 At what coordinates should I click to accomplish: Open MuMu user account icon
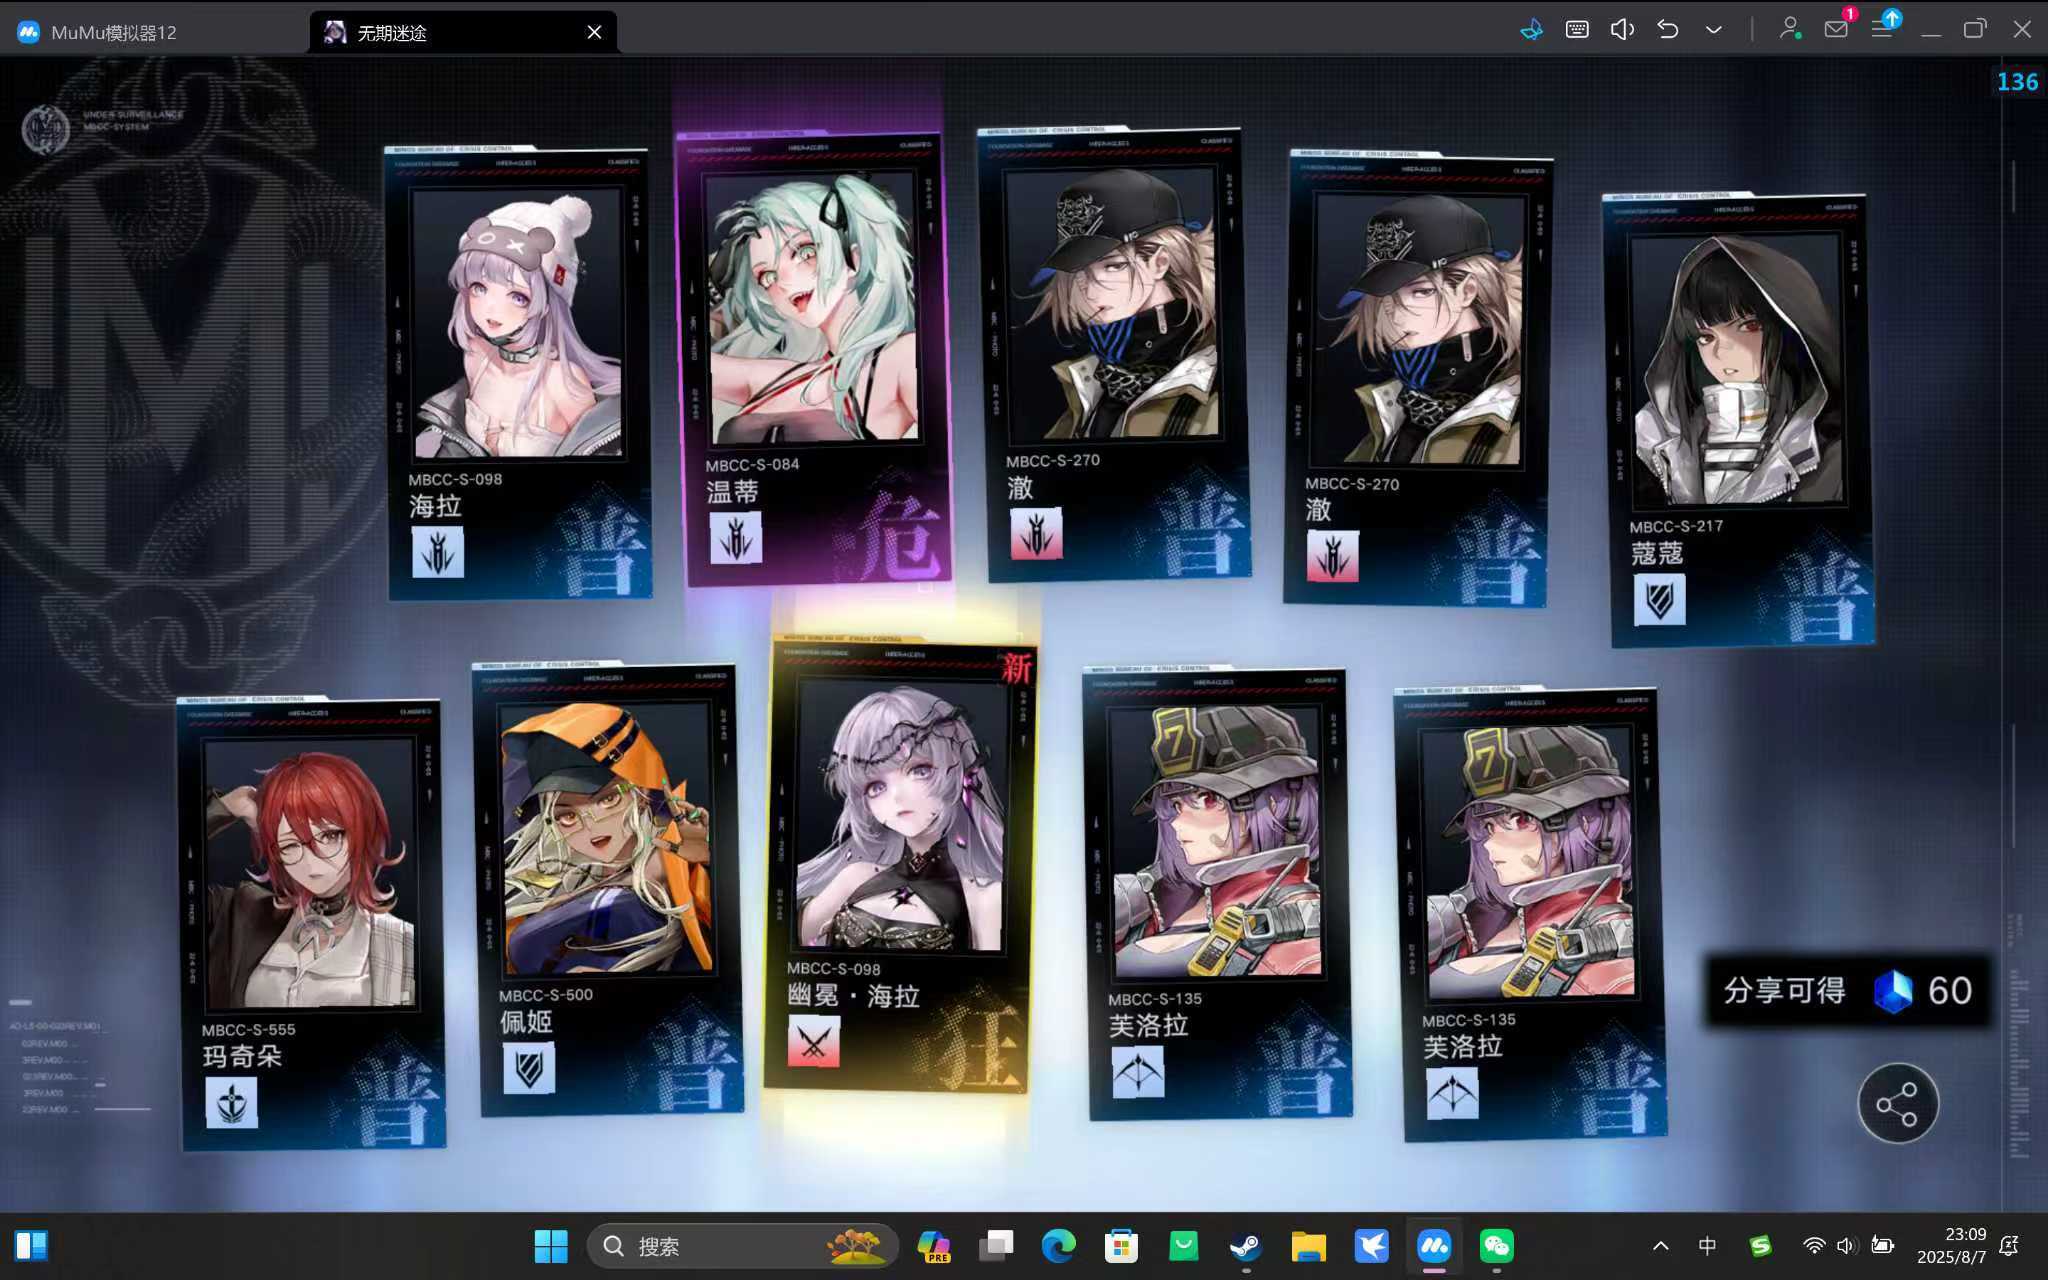[x=1789, y=30]
